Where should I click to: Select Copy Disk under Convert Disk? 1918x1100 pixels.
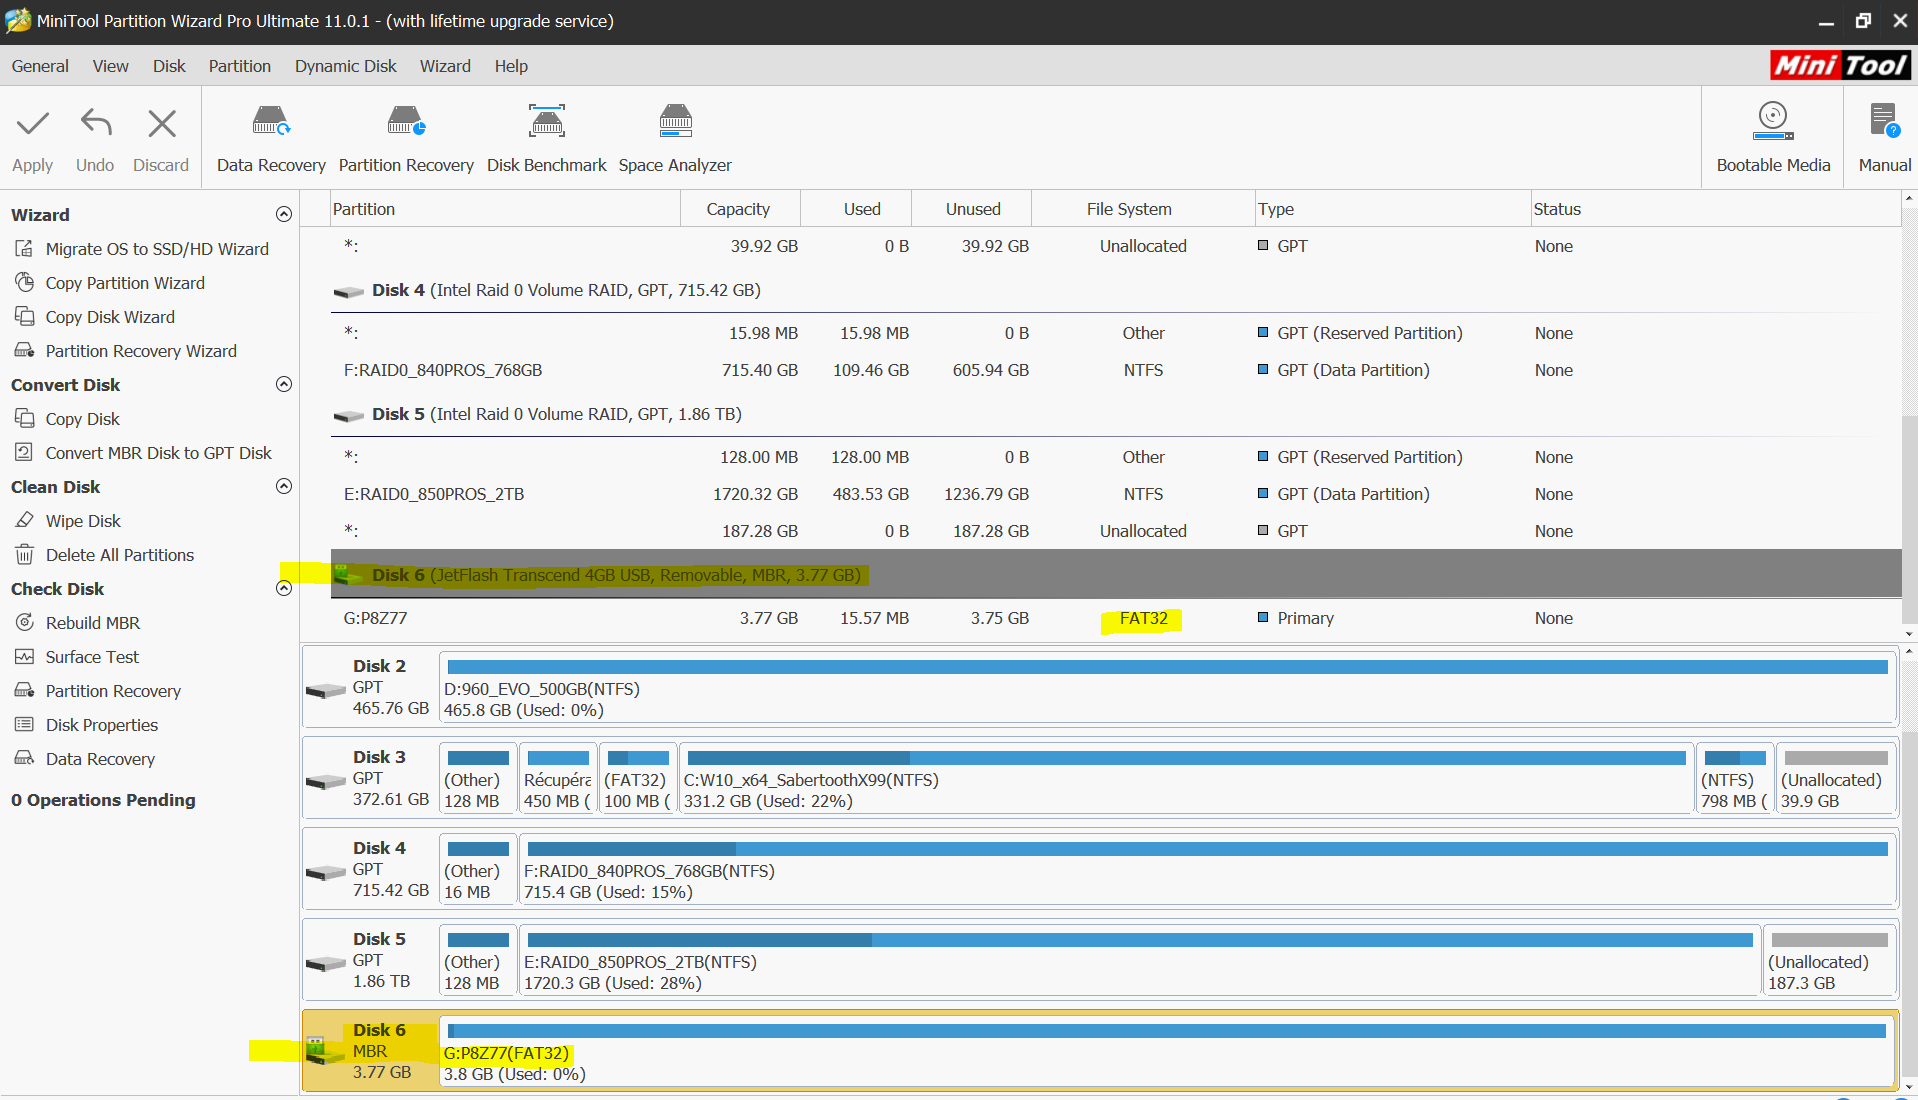(x=82, y=419)
